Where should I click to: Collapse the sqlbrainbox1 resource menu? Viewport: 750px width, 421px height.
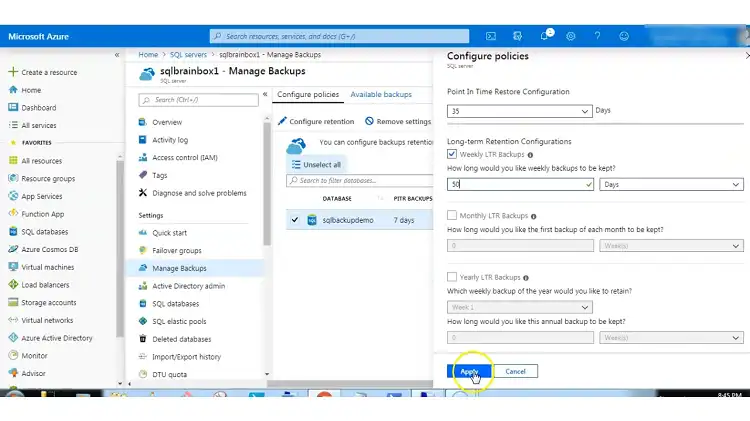(x=265, y=94)
